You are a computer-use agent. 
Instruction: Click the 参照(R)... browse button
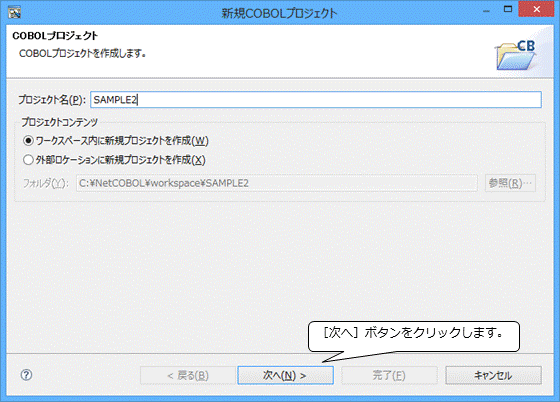510,183
